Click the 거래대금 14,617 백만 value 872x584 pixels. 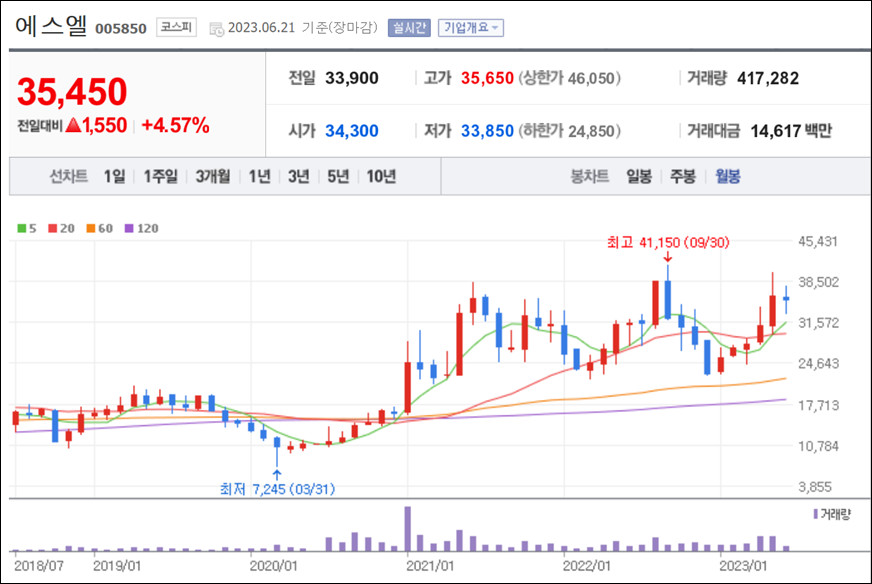[791, 131]
